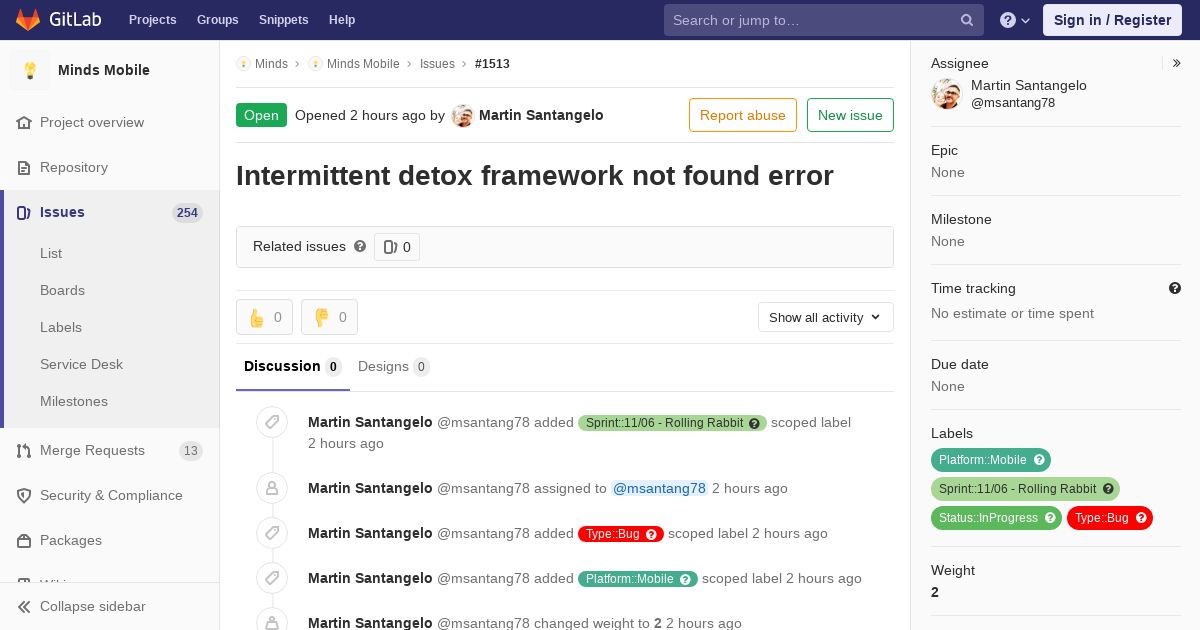Click the Project overview home icon

(x=24, y=122)
